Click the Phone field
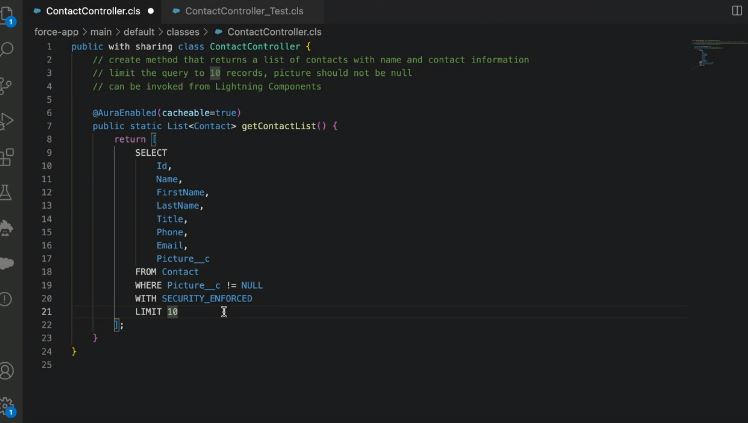Screen dimensions: 748x423 pyautogui.click(x=170, y=232)
